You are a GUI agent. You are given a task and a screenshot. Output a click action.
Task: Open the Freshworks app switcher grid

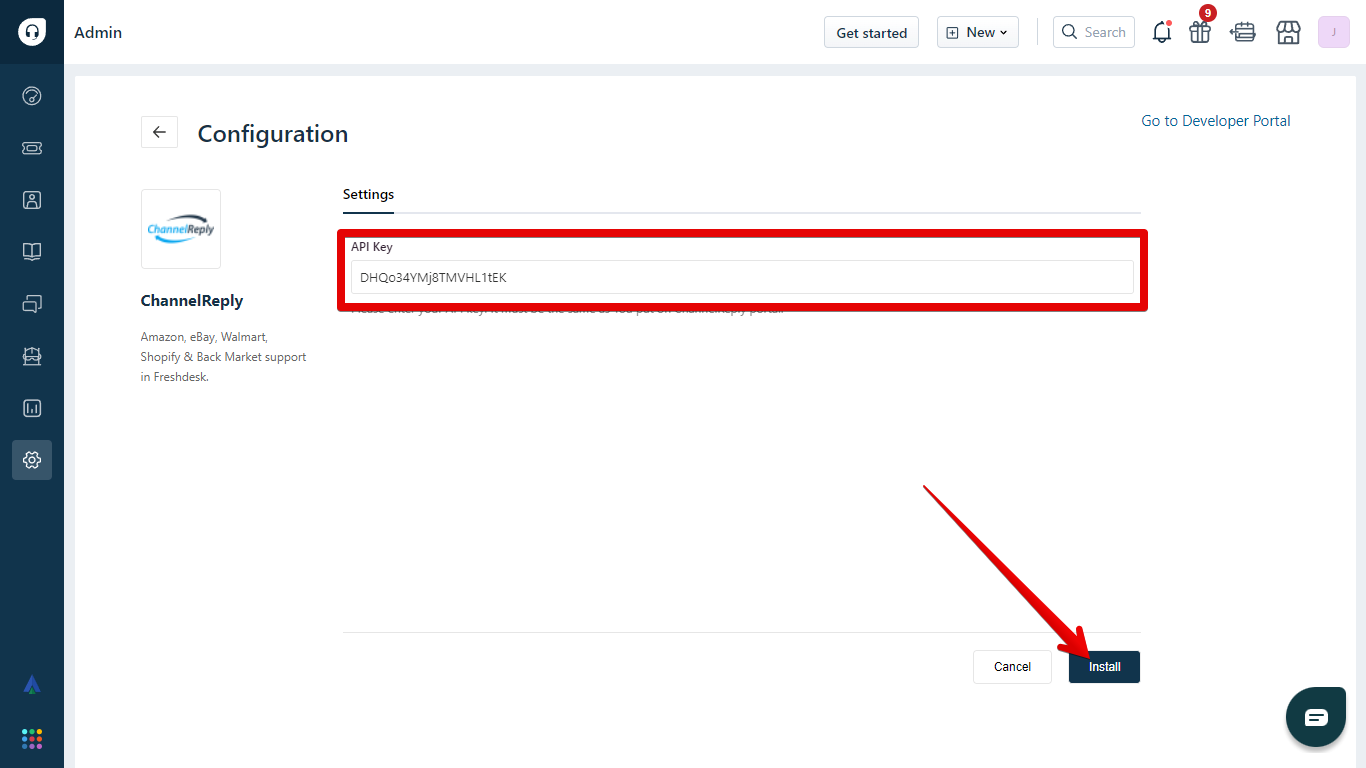32,739
